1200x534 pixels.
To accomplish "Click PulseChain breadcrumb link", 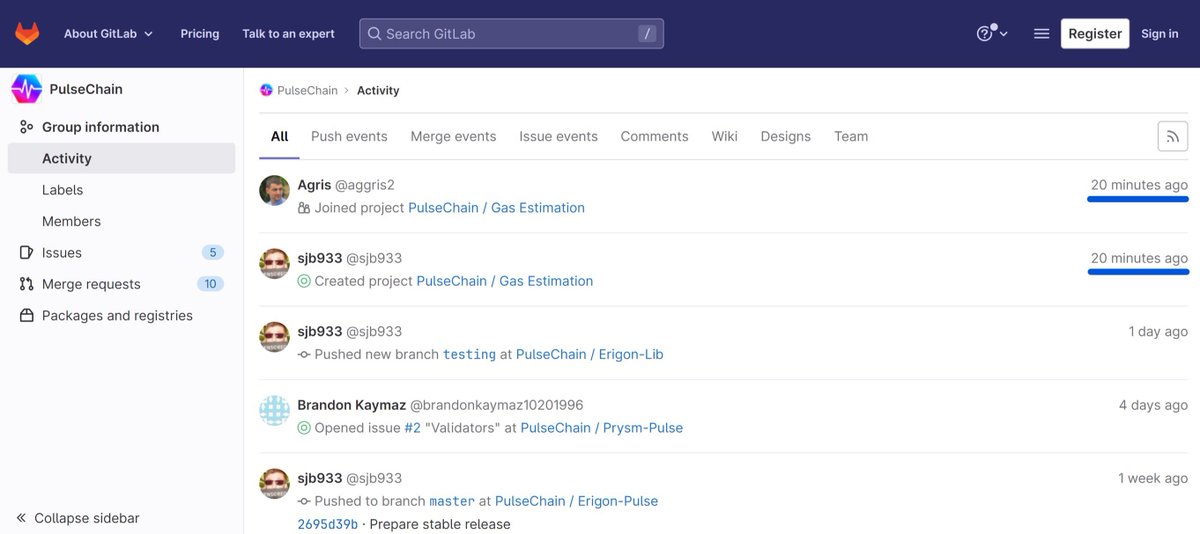I will pyautogui.click(x=307, y=90).
